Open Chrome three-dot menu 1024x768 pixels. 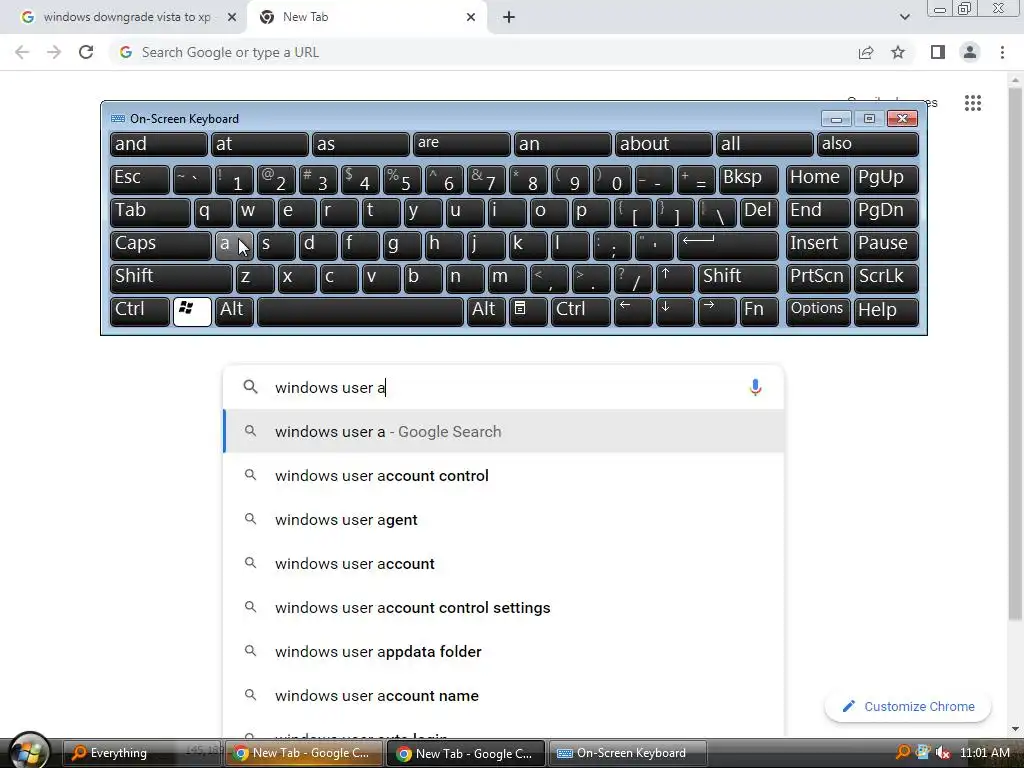pos(1002,52)
